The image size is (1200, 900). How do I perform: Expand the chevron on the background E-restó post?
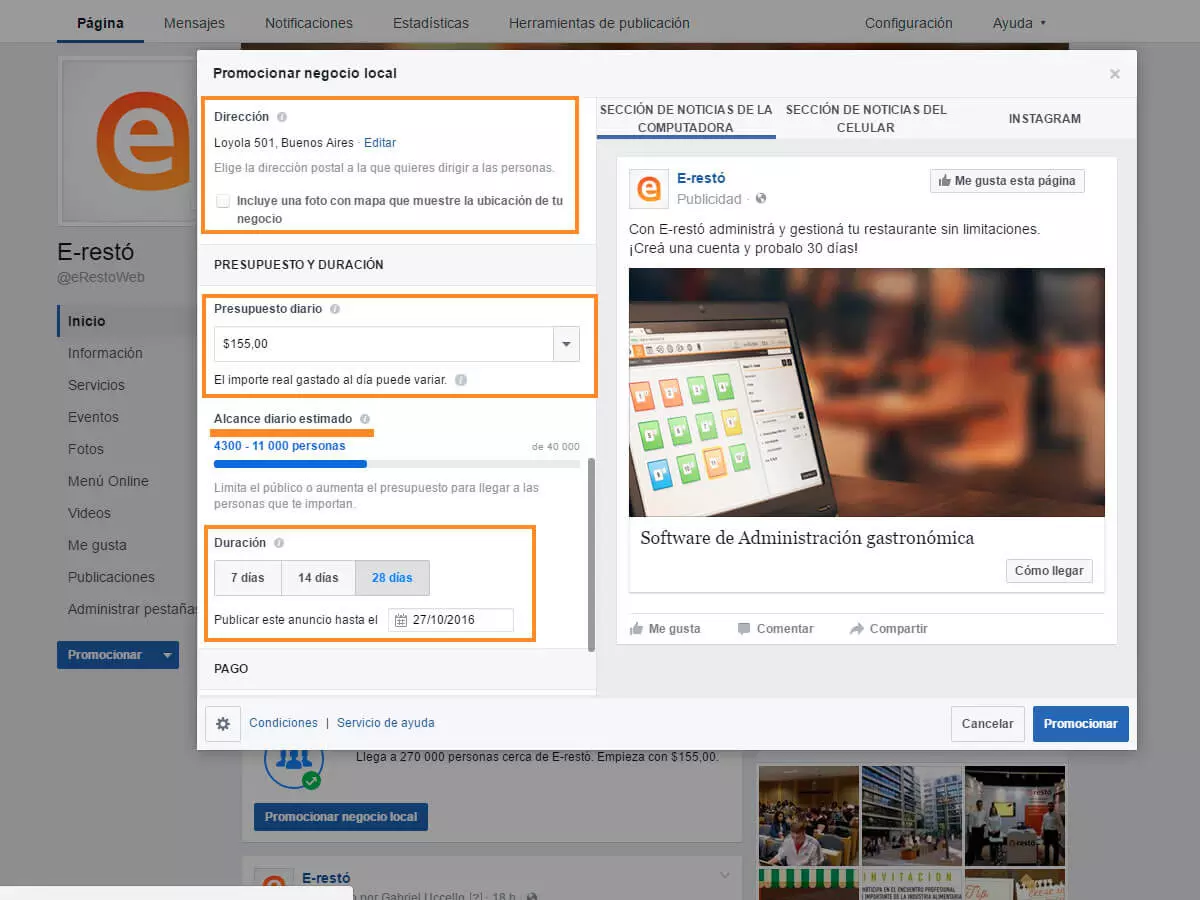click(x=725, y=876)
